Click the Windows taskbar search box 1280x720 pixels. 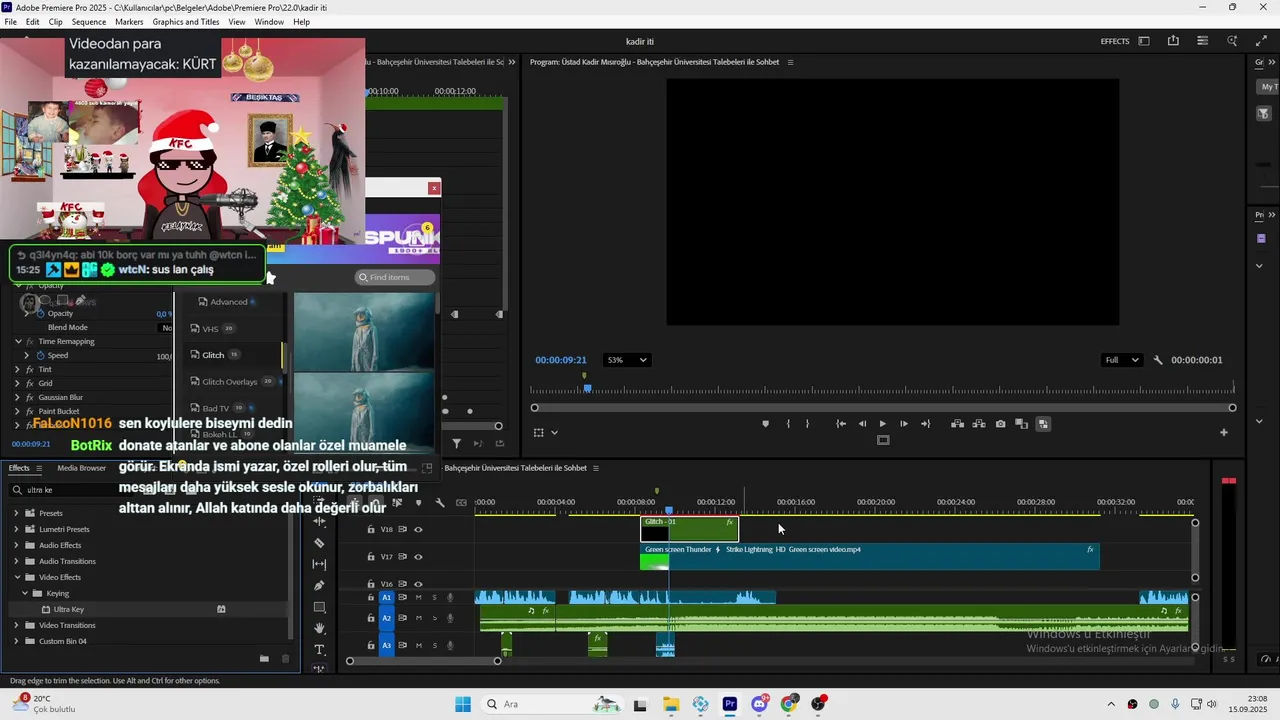(550, 704)
